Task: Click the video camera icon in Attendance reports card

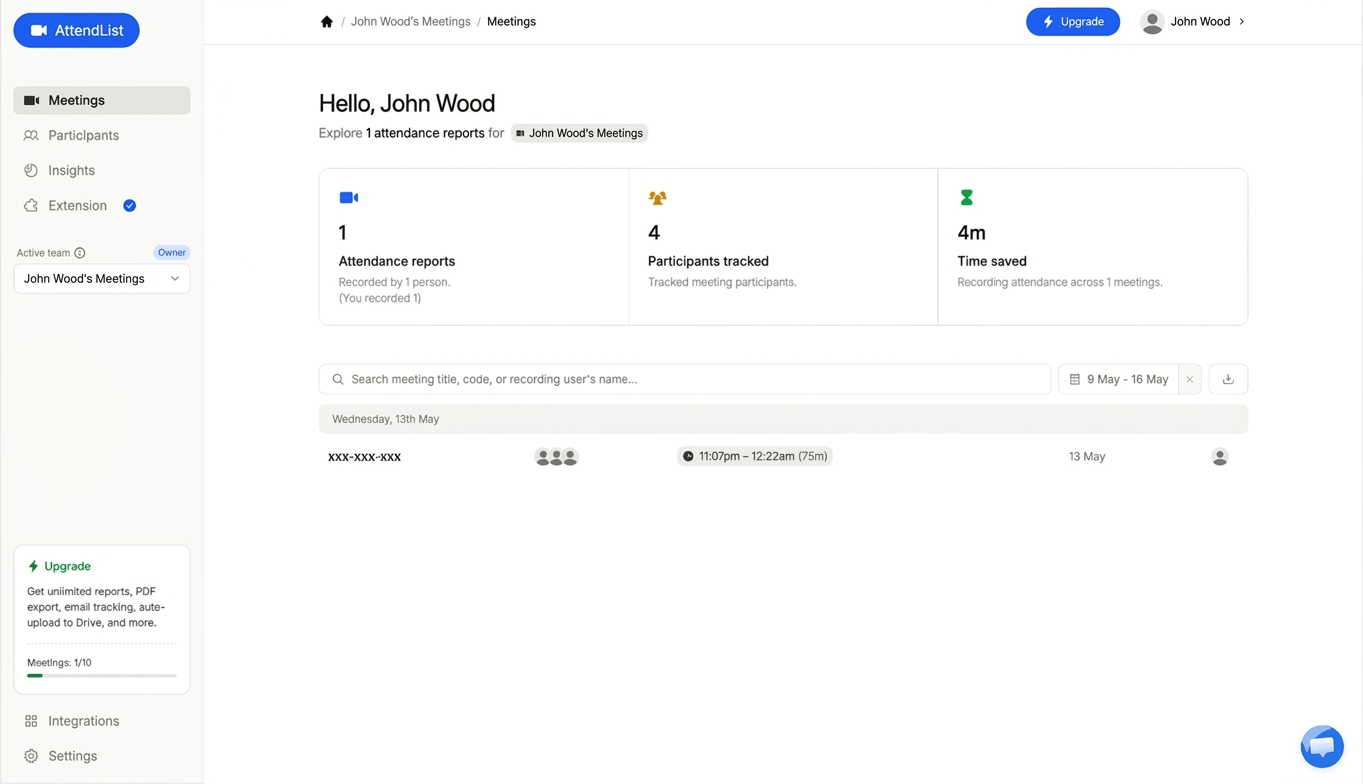Action: pos(349,197)
